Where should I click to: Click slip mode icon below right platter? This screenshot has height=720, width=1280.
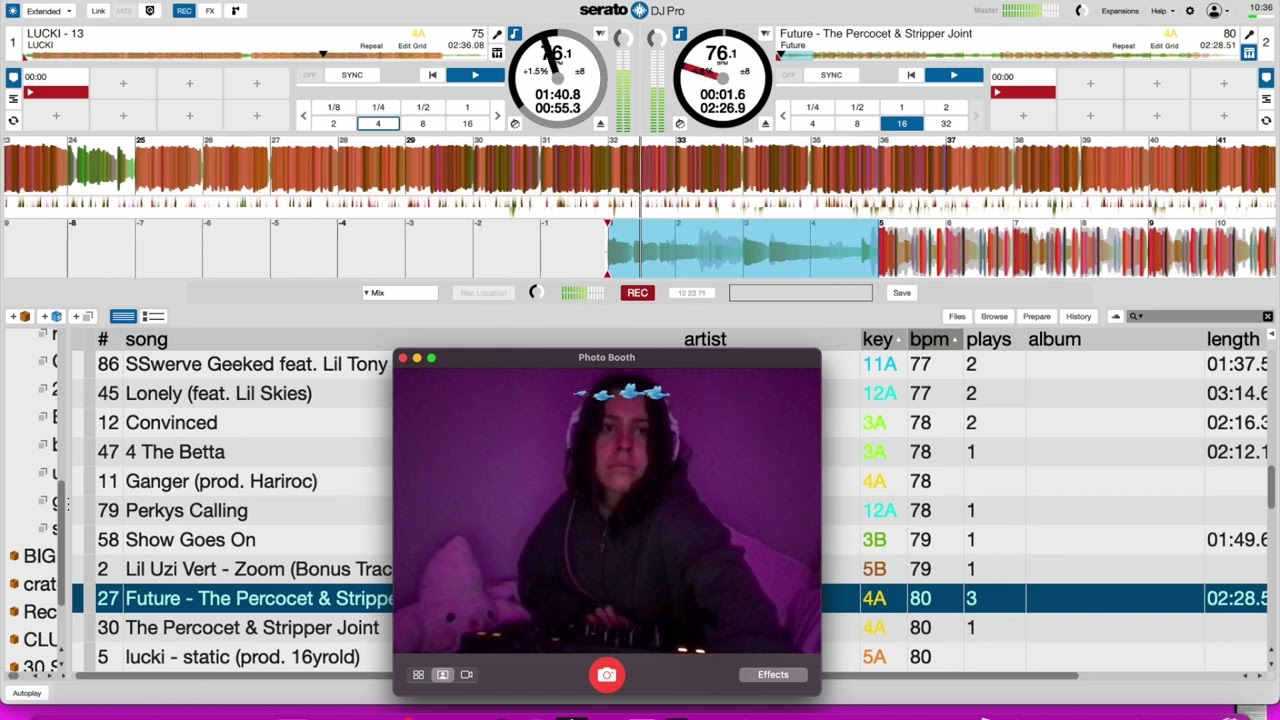(680, 124)
